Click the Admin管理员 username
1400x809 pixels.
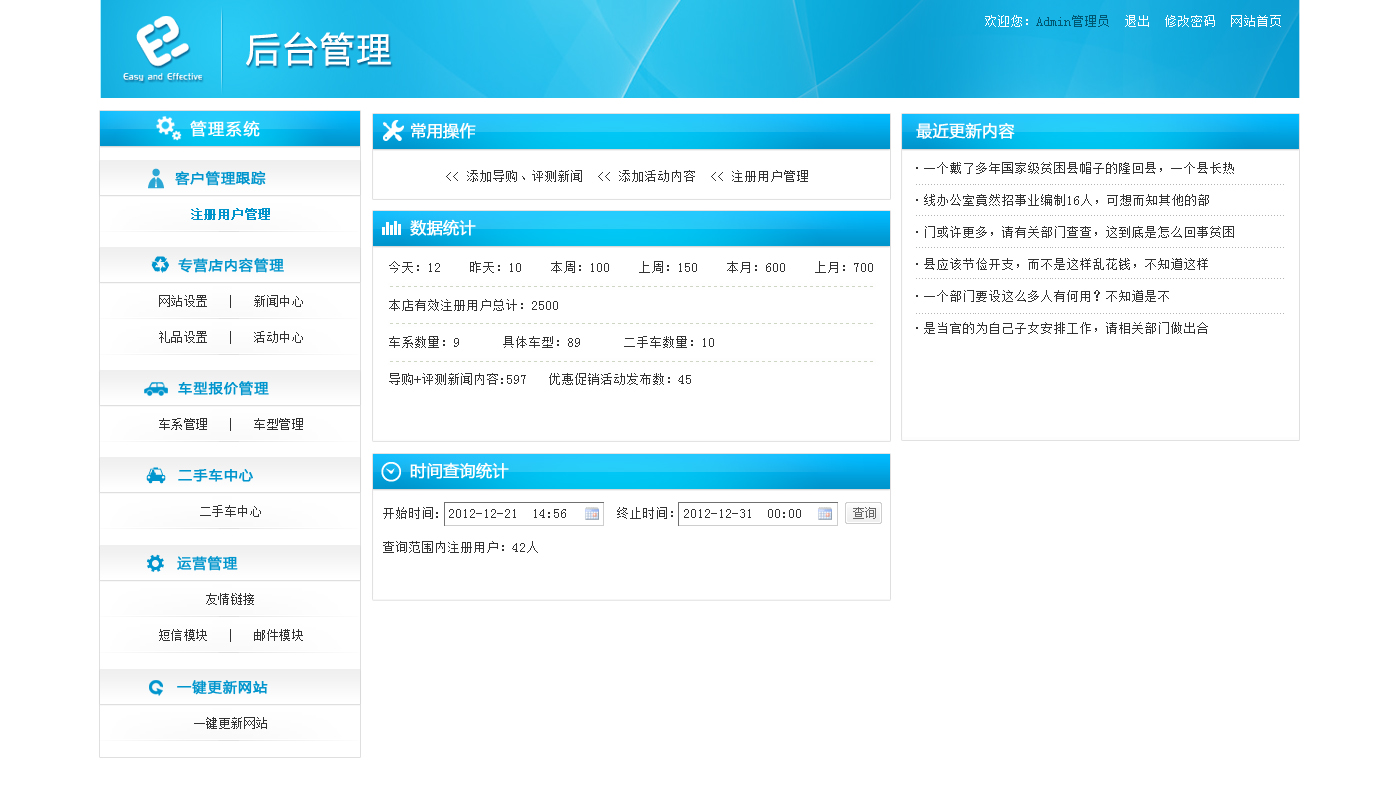(1072, 21)
